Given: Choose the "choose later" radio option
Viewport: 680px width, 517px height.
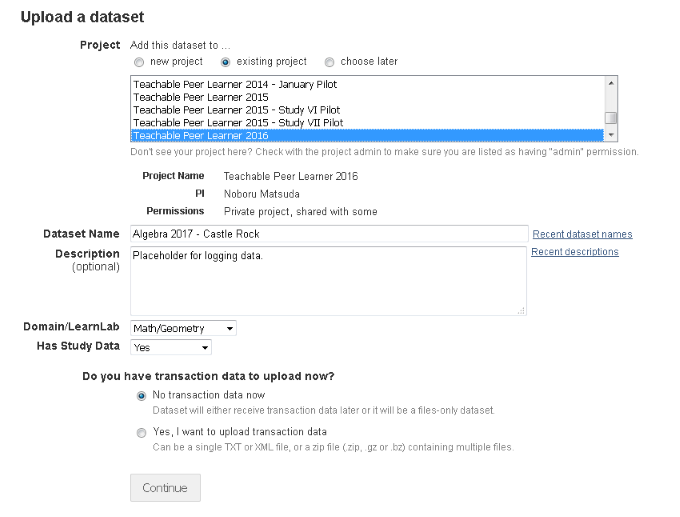Looking at the screenshot, I should 330,62.
